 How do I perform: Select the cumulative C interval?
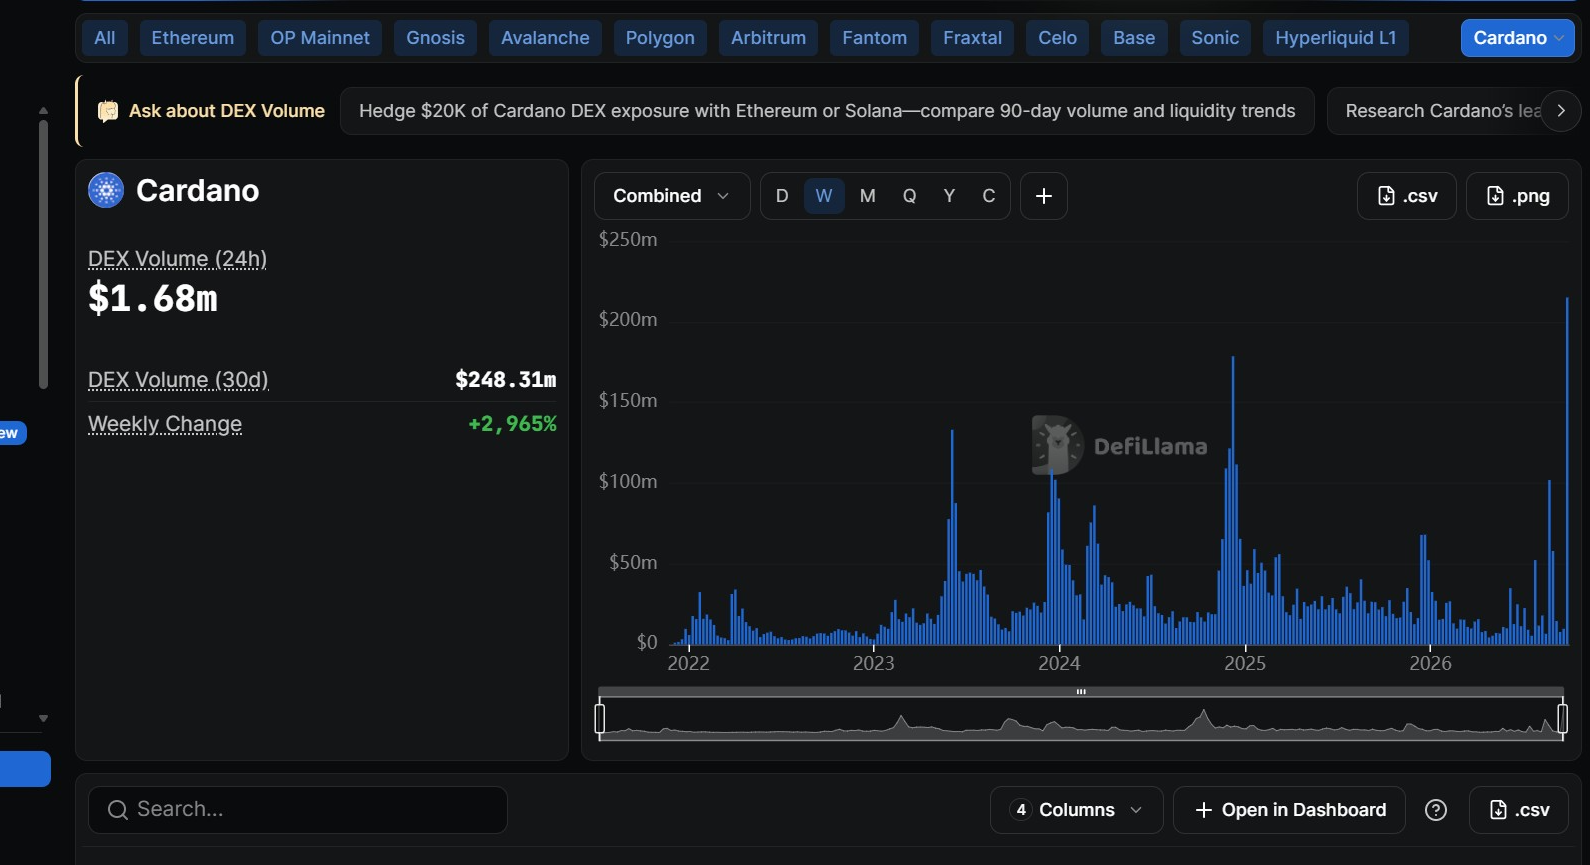989,196
